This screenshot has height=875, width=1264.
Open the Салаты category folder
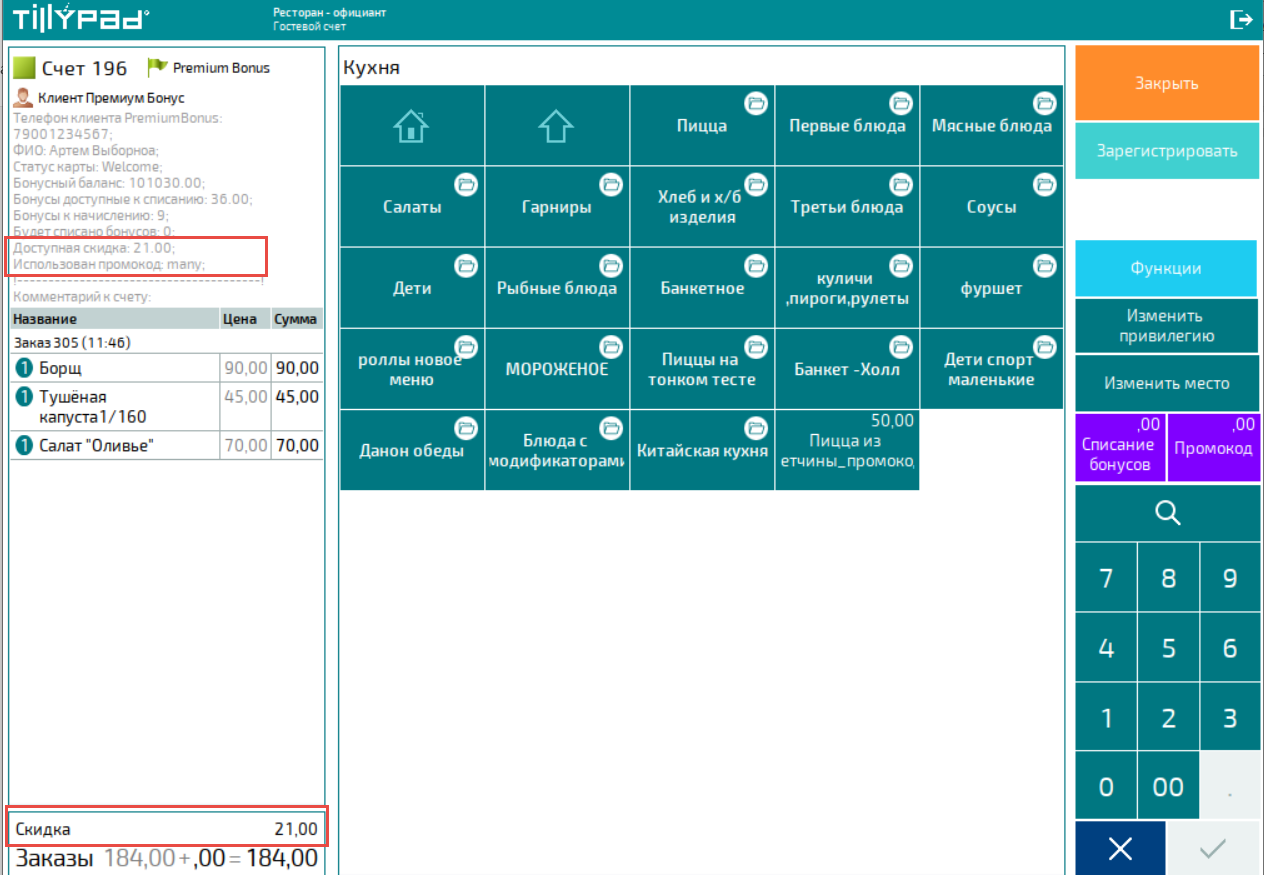(x=412, y=207)
